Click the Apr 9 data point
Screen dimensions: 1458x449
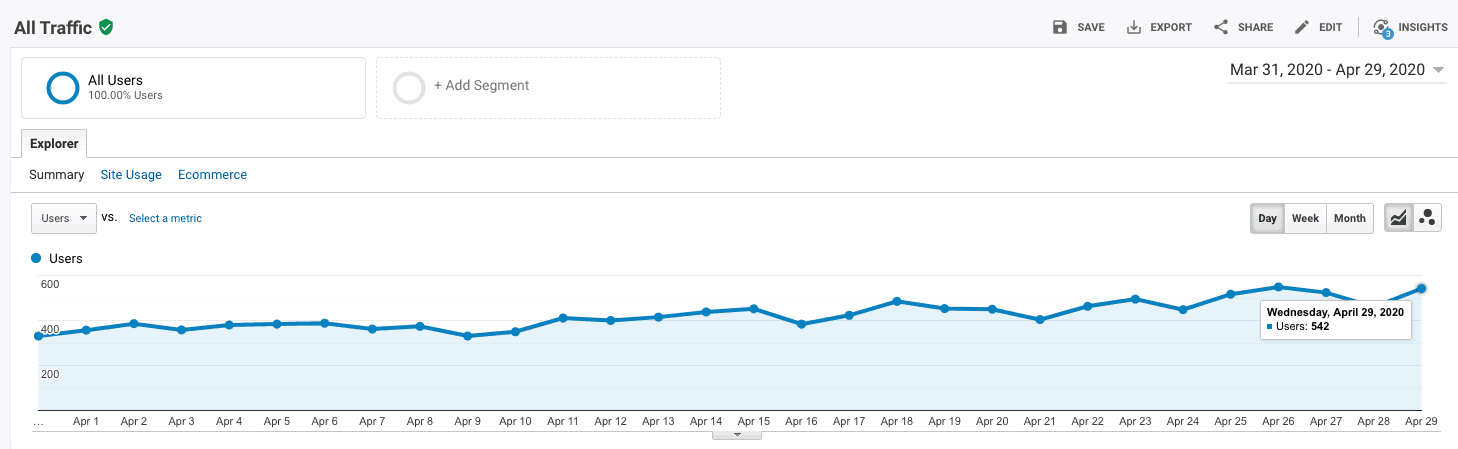click(x=467, y=336)
